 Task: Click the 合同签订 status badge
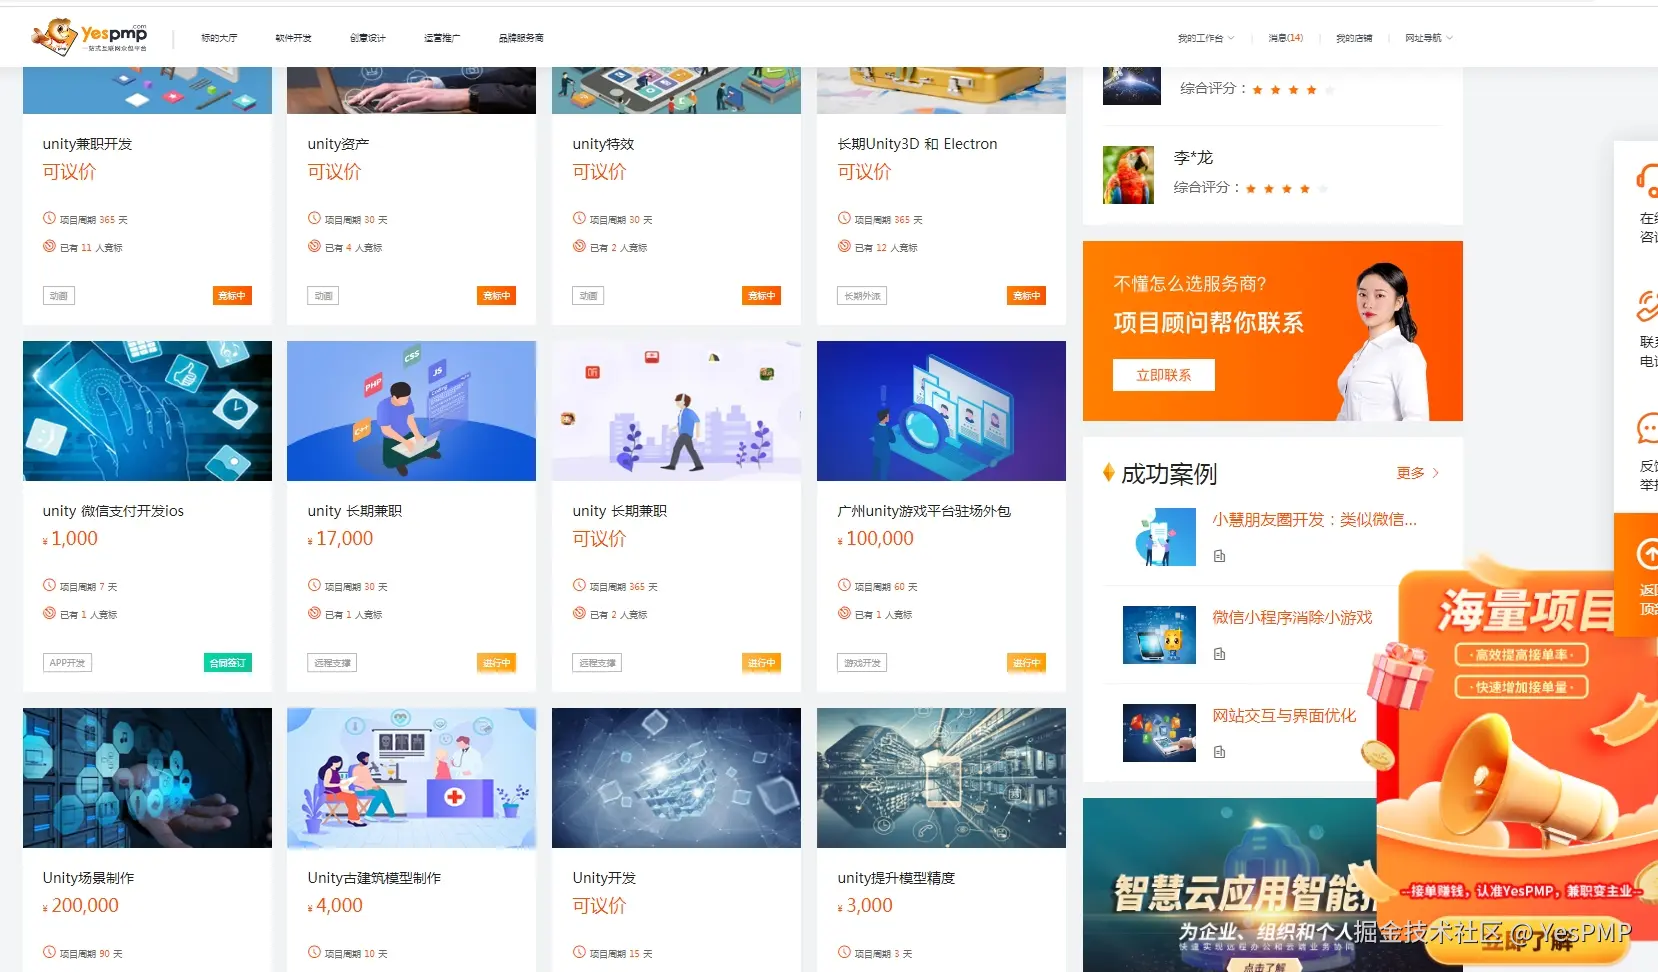(x=228, y=663)
